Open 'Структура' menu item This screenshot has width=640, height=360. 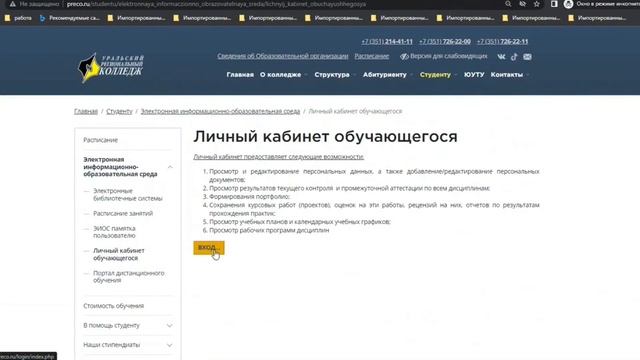(332, 75)
